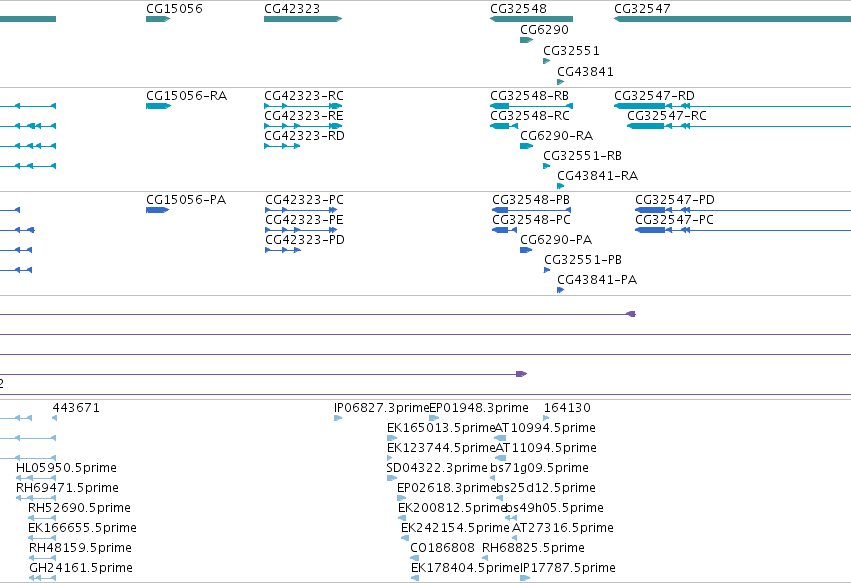The width and height of the screenshot is (851, 583).
Task: Select the IP06827.3prime EST label
Action: point(382,408)
